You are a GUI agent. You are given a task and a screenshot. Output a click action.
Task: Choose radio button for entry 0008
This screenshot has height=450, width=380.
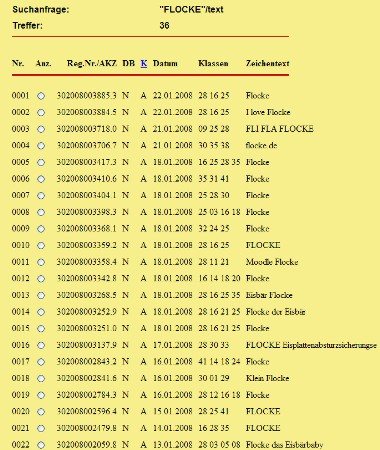(x=41, y=212)
